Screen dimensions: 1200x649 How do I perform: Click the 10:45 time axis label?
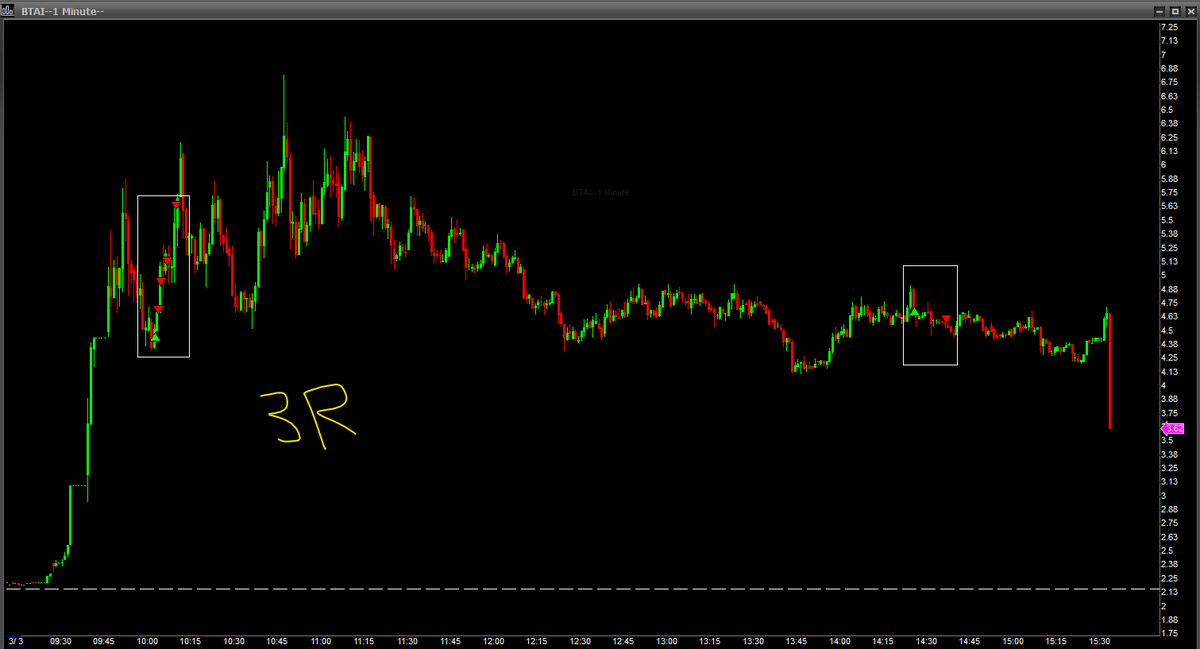pyautogui.click(x=277, y=641)
